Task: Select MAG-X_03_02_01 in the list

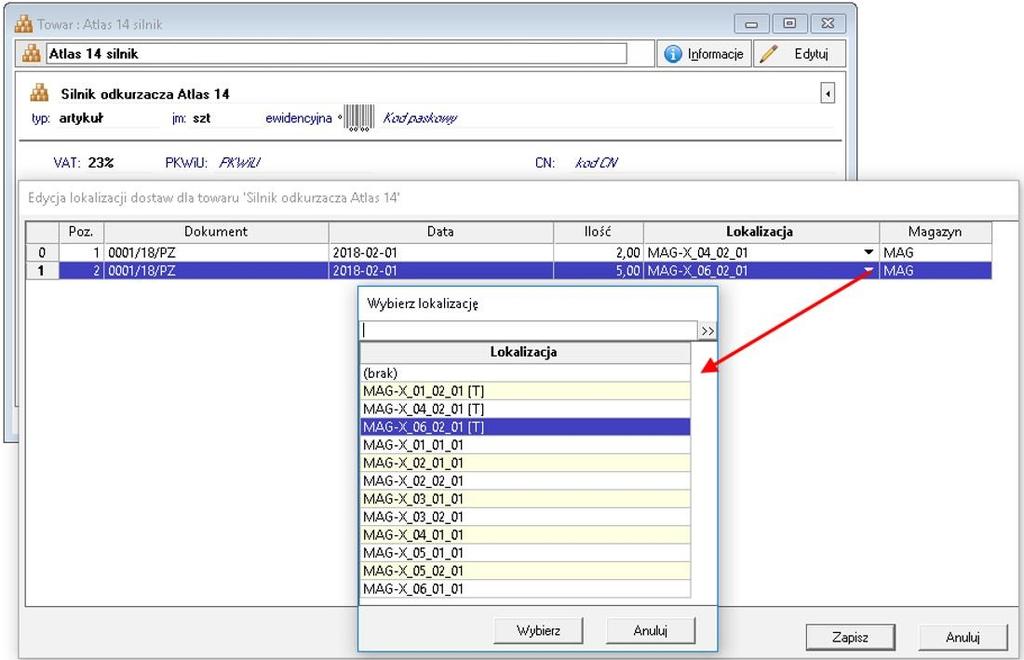Action: click(x=525, y=516)
